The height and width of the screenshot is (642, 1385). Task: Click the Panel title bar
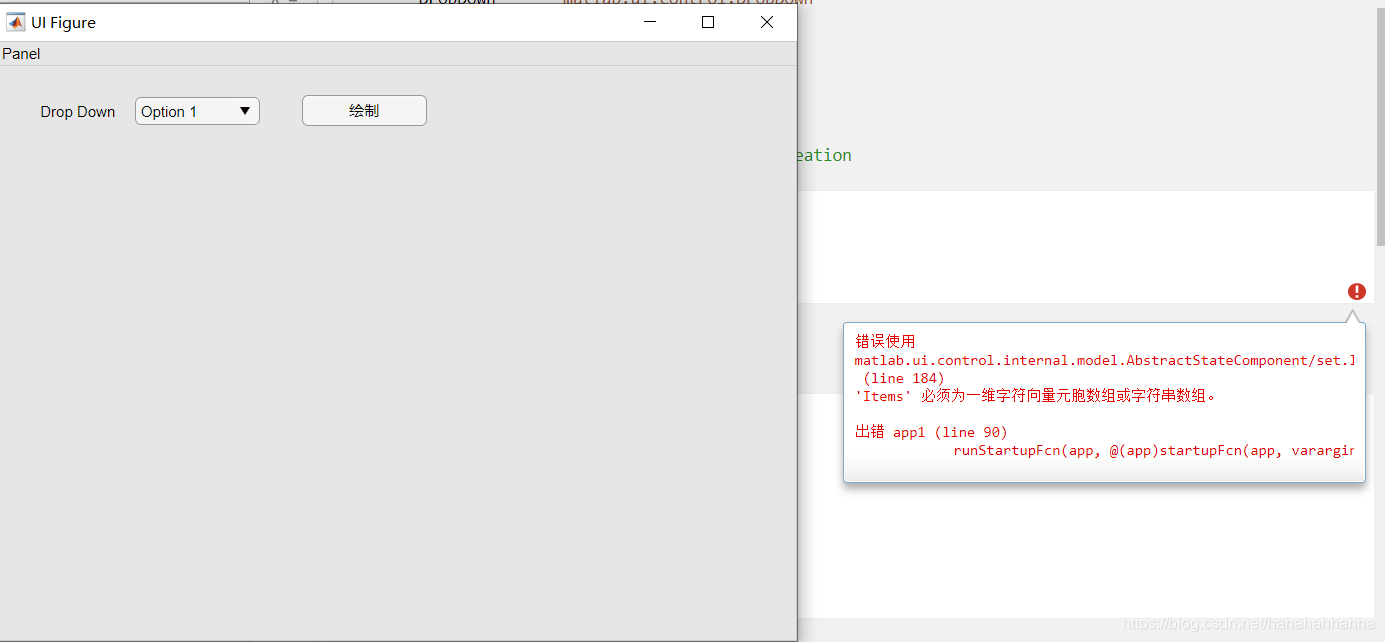21,53
